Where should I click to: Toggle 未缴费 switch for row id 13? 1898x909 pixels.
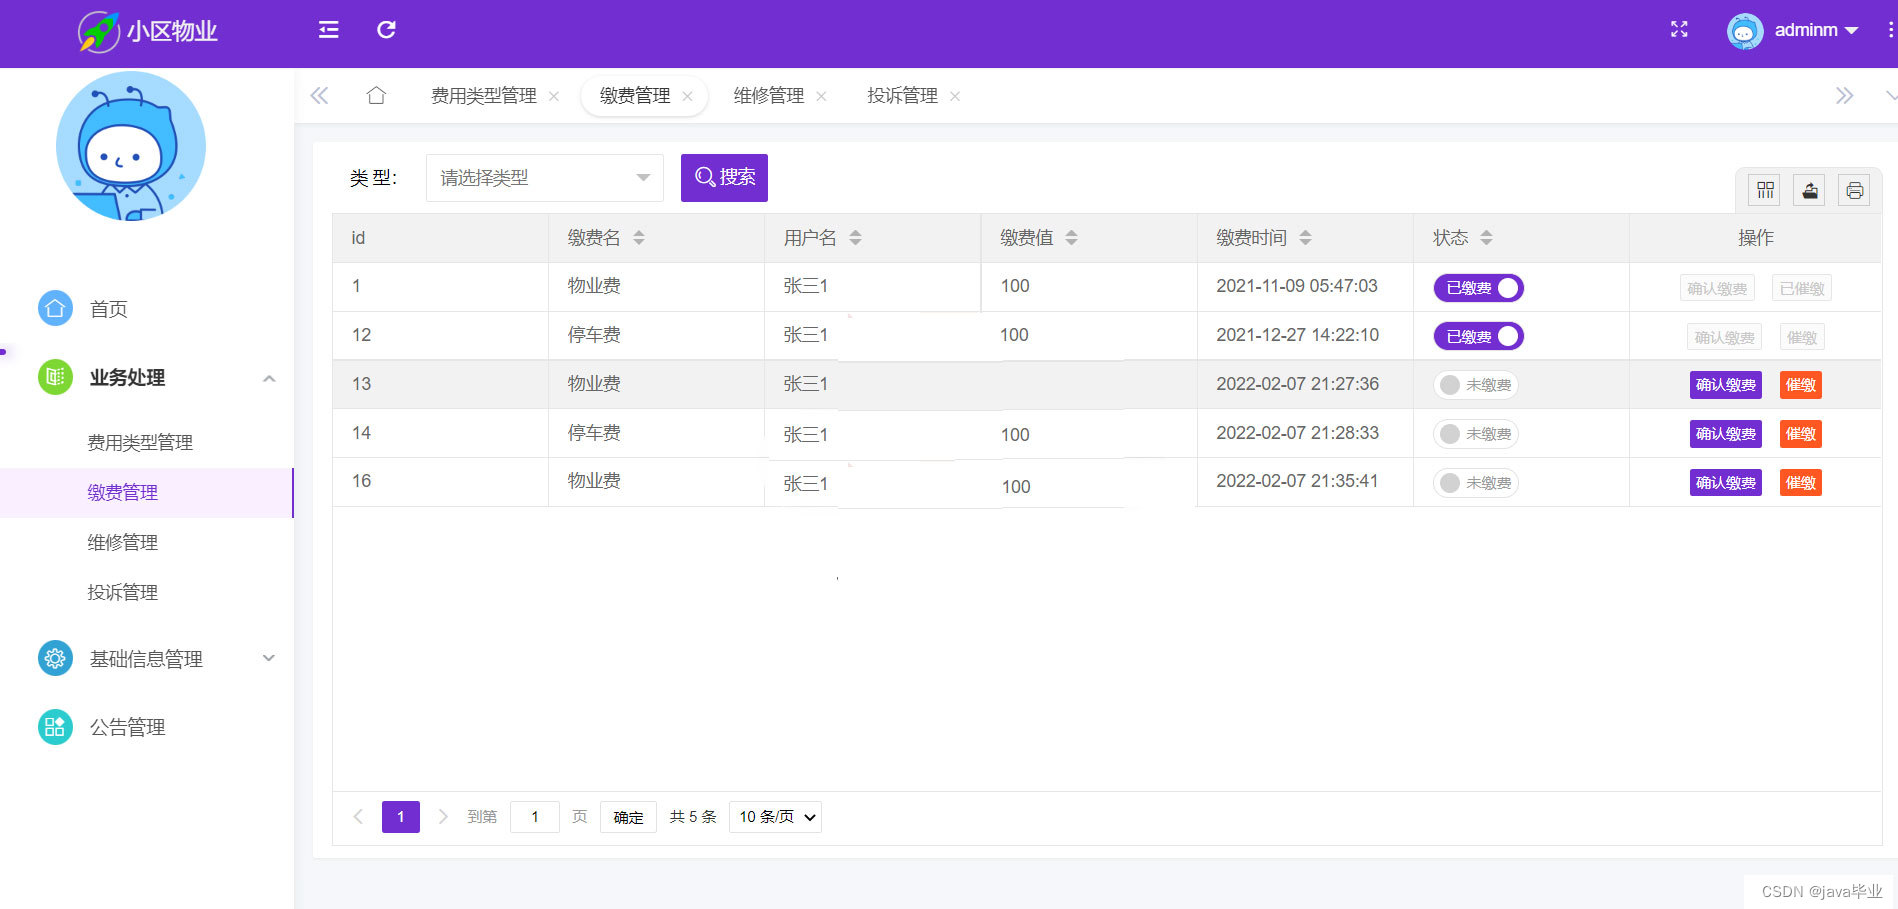click(x=1476, y=385)
